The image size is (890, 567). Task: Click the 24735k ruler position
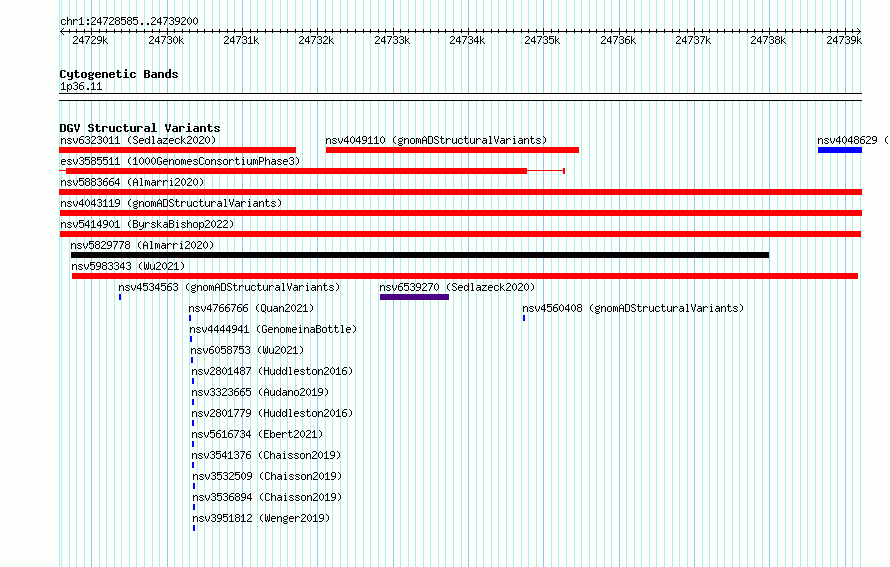[x=542, y=40]
